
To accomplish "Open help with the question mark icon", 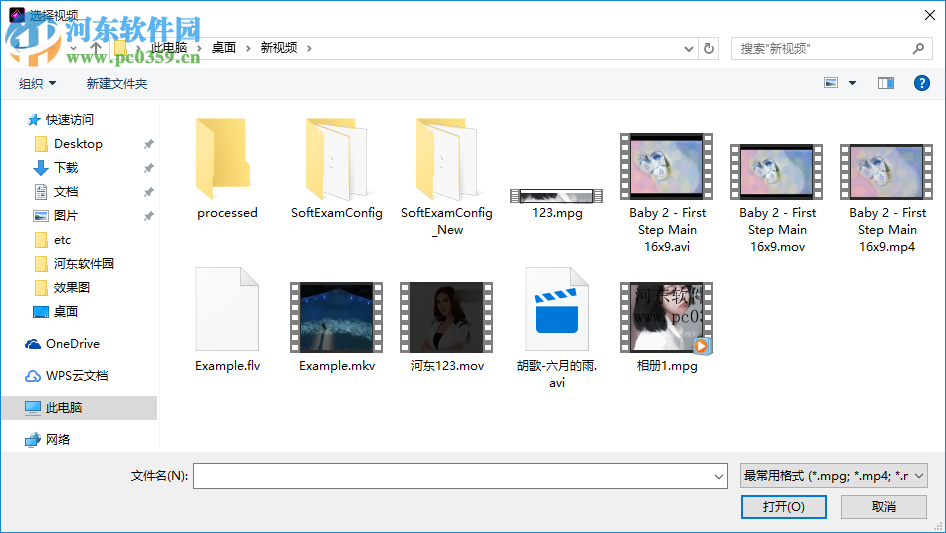I will click(x=921, y=83).
